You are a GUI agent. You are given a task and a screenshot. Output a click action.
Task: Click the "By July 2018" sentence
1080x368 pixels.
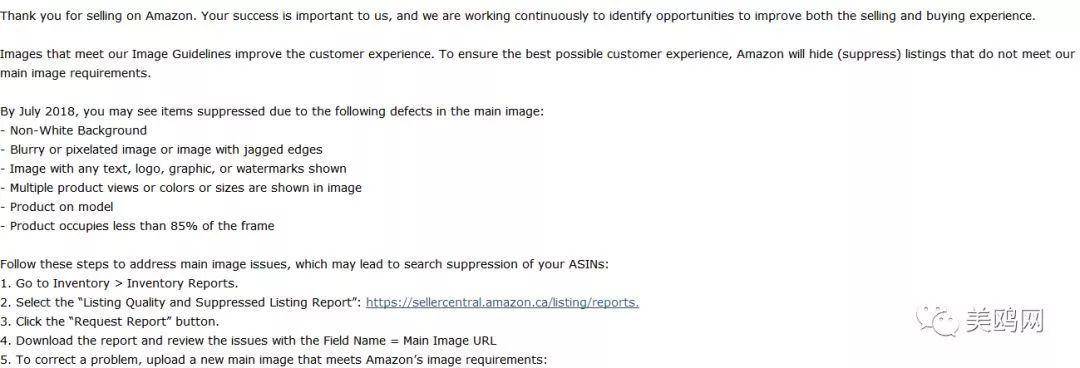click(x=272, y=111)
